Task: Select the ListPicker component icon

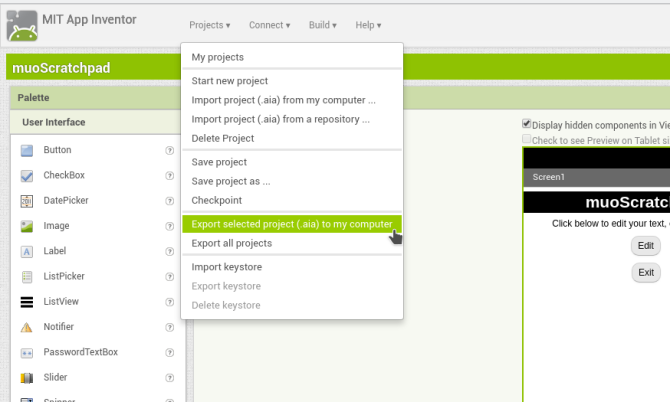Action: 26,276
